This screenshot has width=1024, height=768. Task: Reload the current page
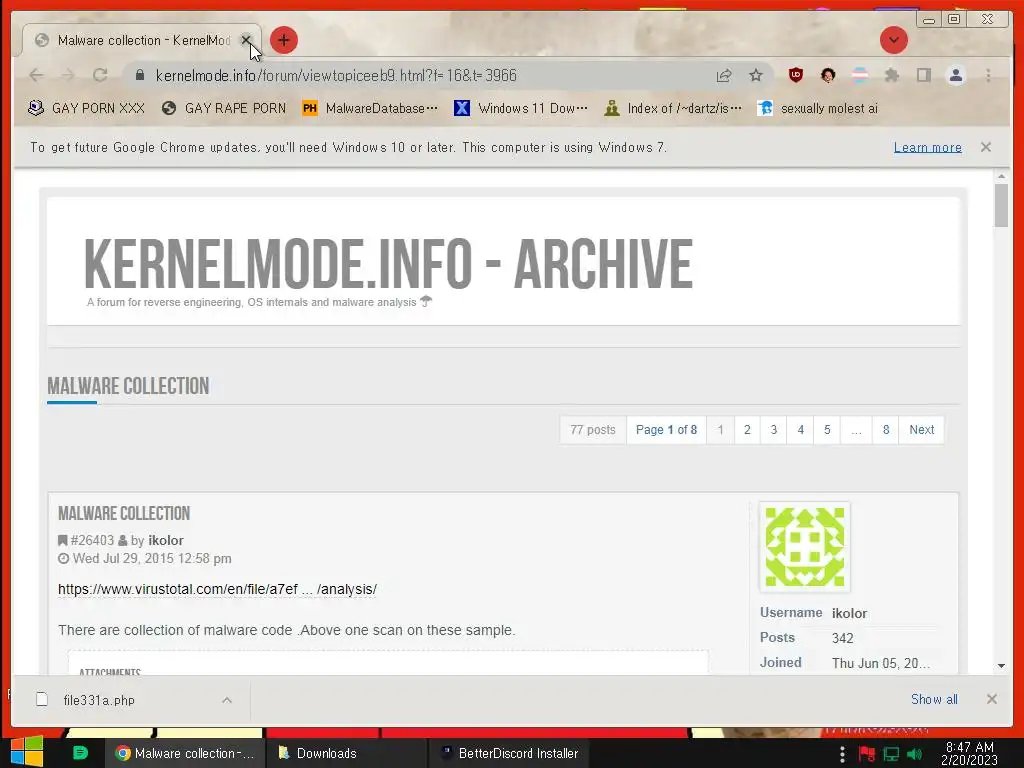(99, 76)
